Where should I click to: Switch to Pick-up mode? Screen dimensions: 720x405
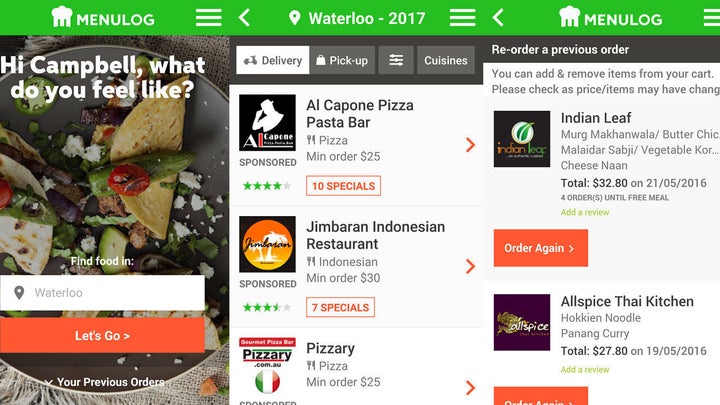pos(342,60)
